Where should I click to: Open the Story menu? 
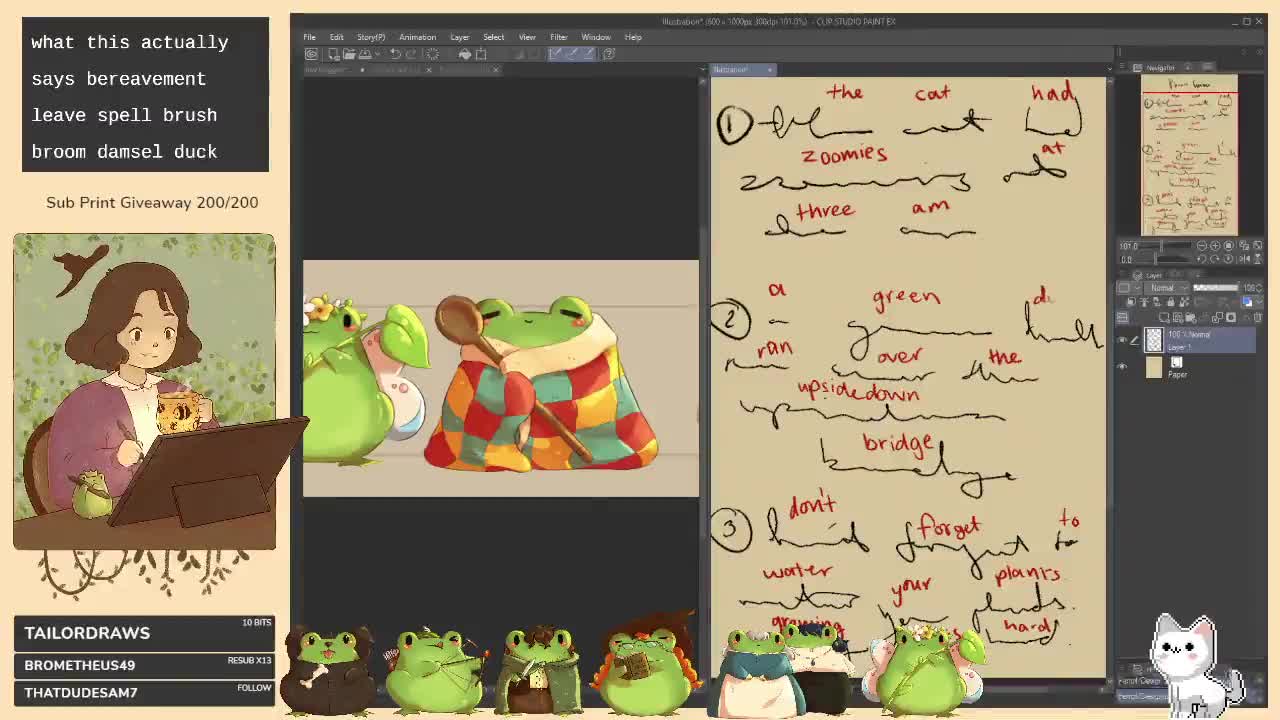(x=371, y=37)
